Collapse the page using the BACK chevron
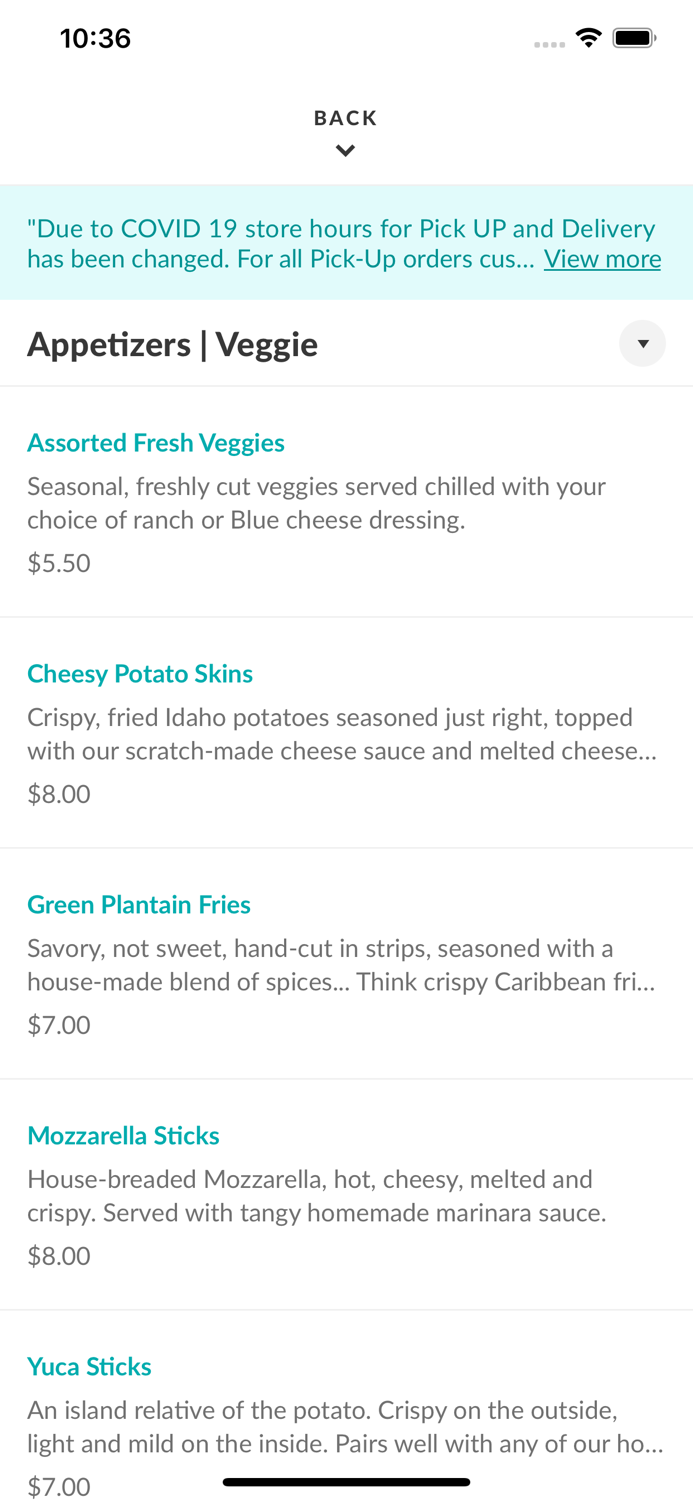Image resolution: width=693 pixels, height=1500 pixels. click(345, 149)
